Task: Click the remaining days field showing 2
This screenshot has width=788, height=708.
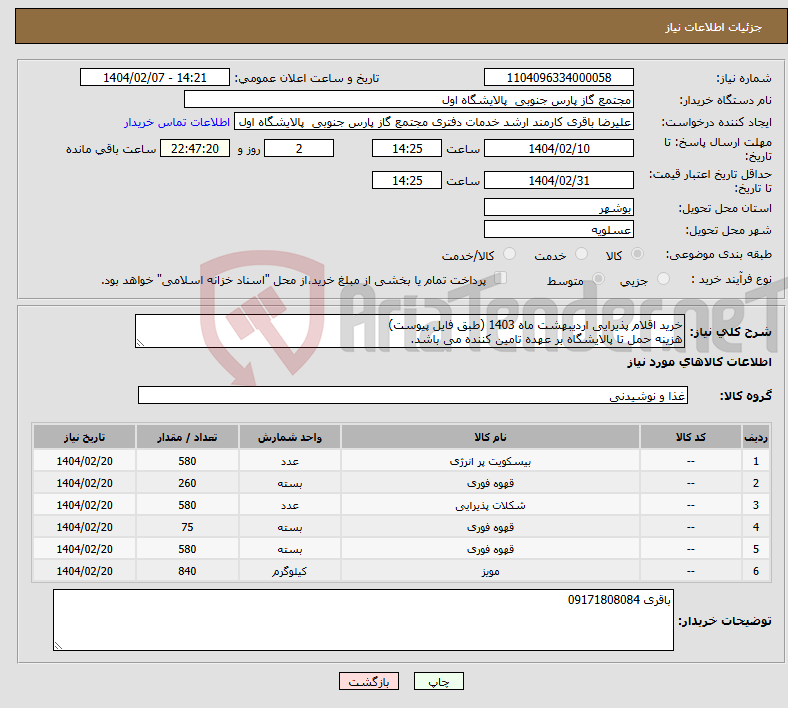Action: (299, 148)
